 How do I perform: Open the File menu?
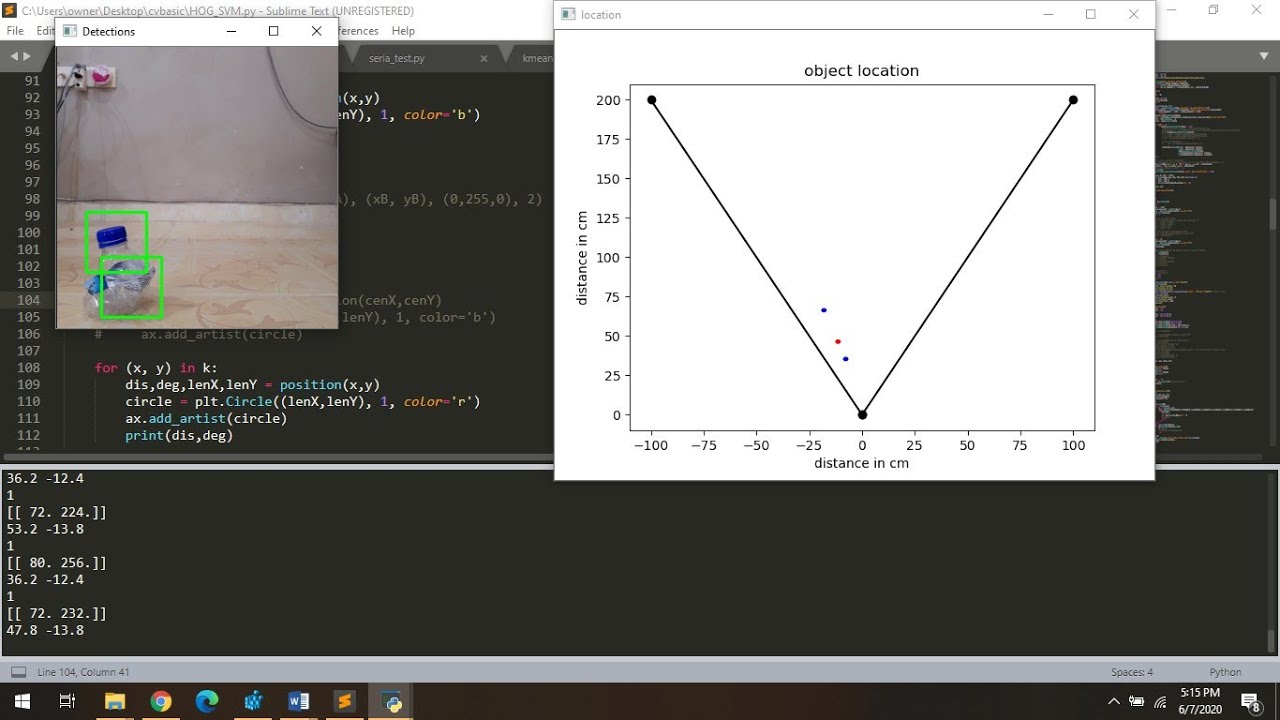click(x=15, y=31)
